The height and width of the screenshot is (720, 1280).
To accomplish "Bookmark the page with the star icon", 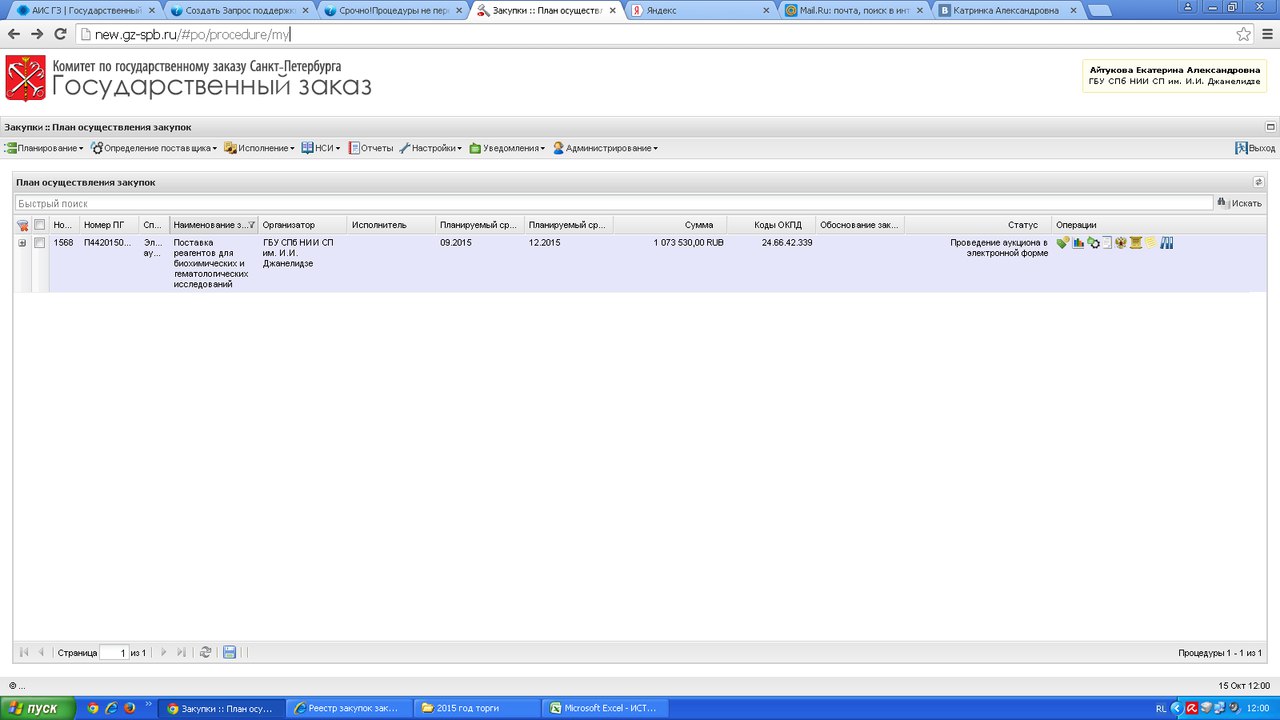I will (1243, 34).
